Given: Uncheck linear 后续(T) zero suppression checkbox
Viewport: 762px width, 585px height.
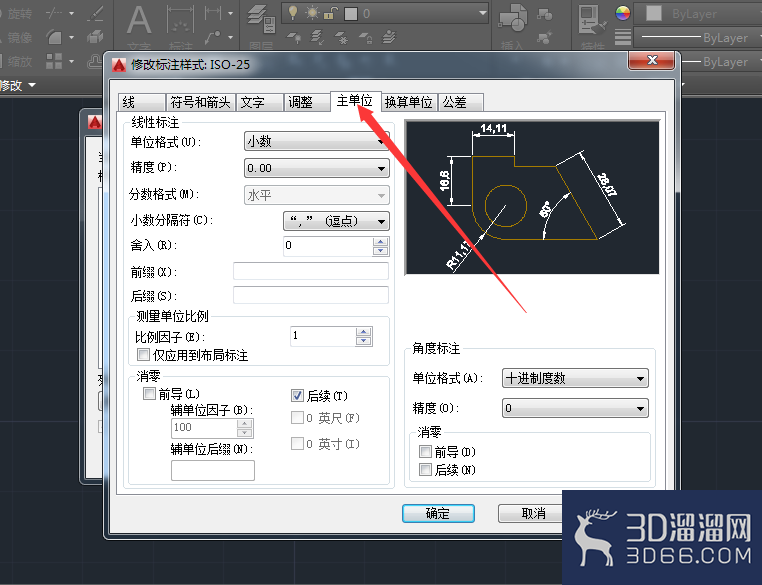Looking at the screenshot, I should point(297,396).
